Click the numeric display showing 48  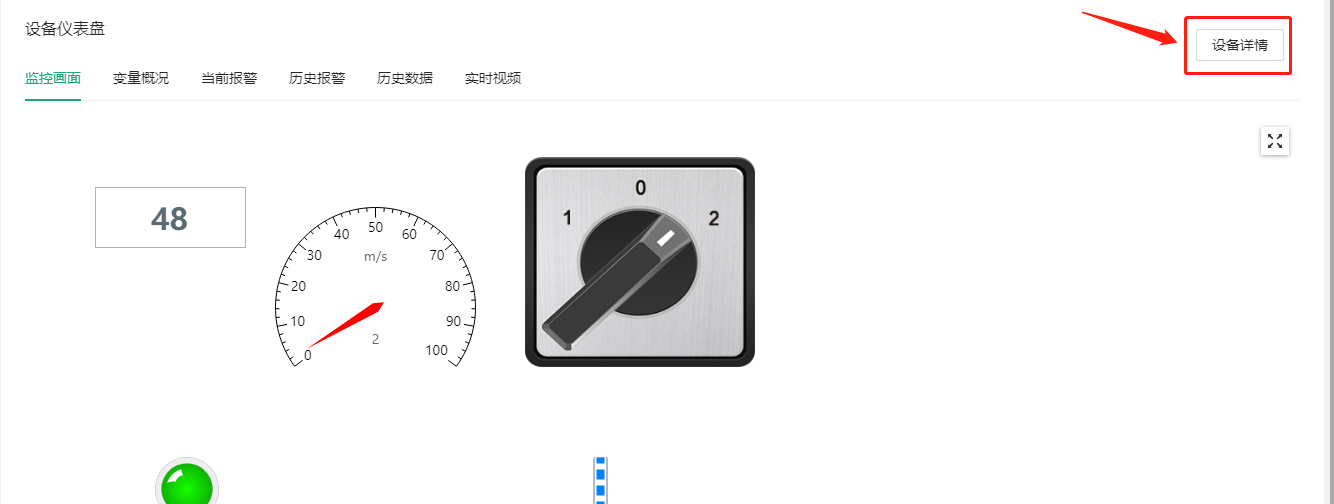pyautogui.click(x=170, y=218)
